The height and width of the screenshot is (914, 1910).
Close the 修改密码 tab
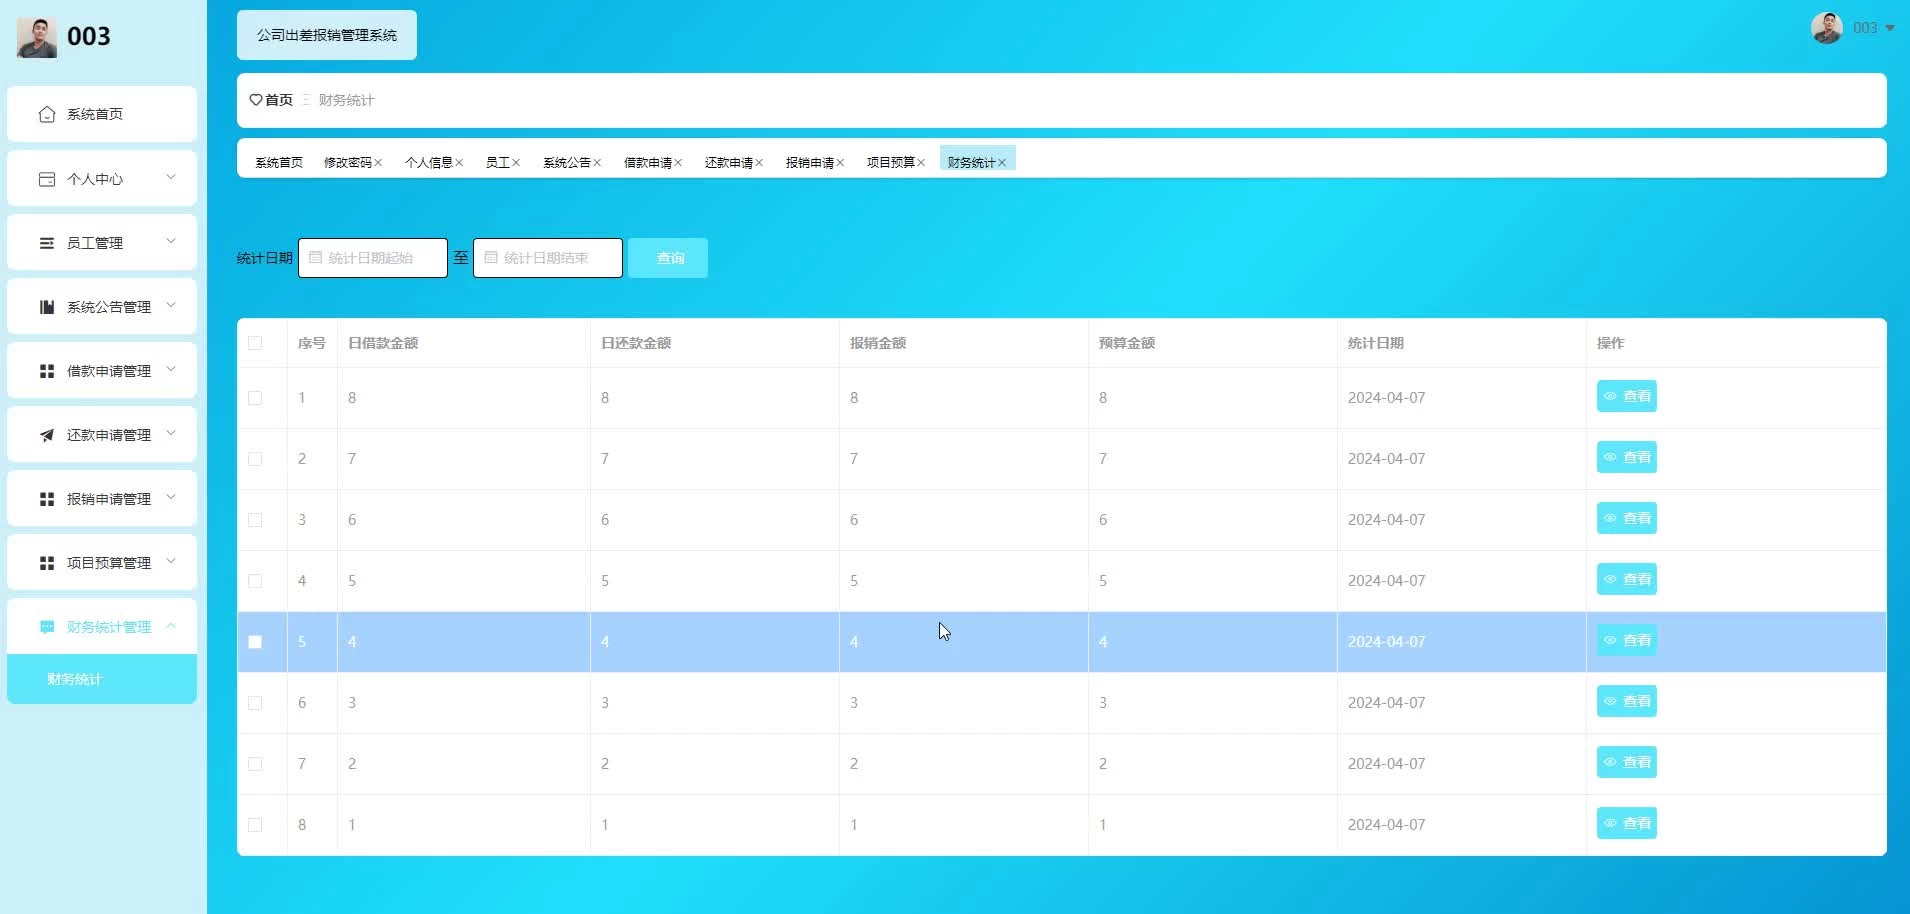[379, 163]
